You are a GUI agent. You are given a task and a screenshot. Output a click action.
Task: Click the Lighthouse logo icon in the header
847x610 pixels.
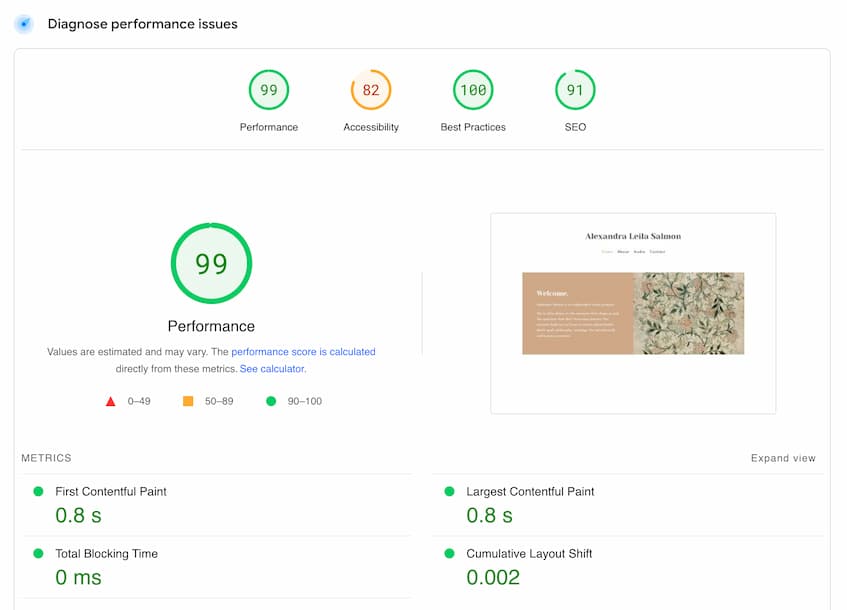tap(23, 24)
